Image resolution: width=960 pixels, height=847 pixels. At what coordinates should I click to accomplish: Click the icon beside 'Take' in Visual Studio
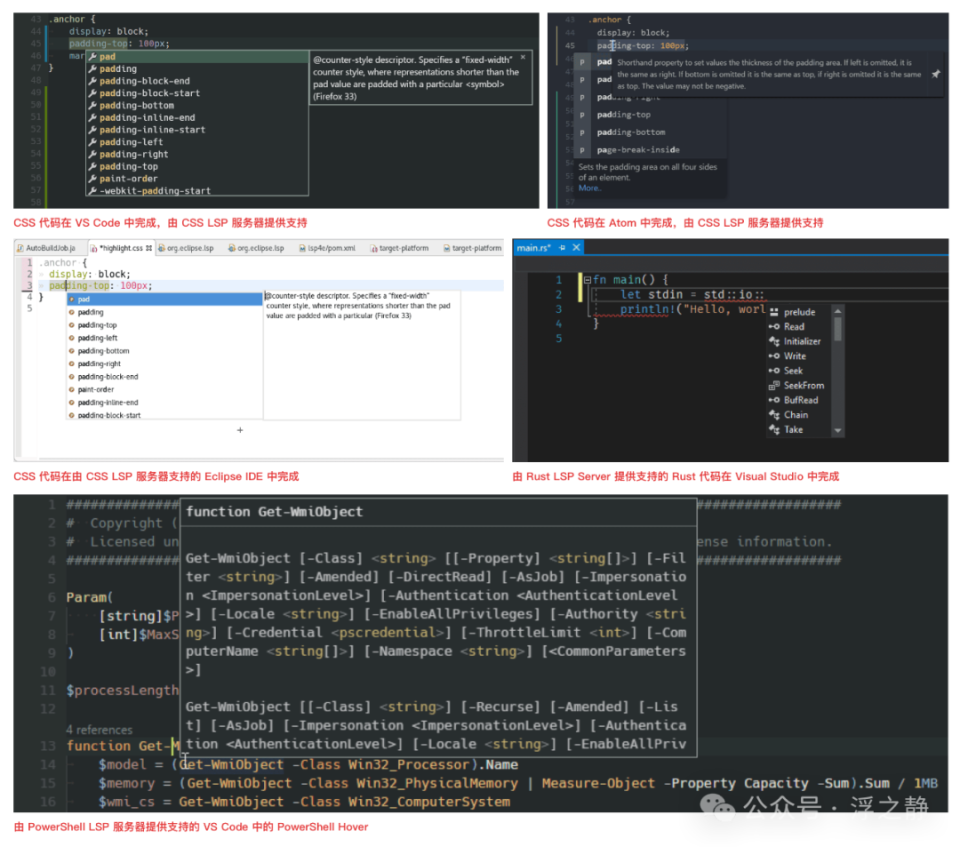point(774,430)
